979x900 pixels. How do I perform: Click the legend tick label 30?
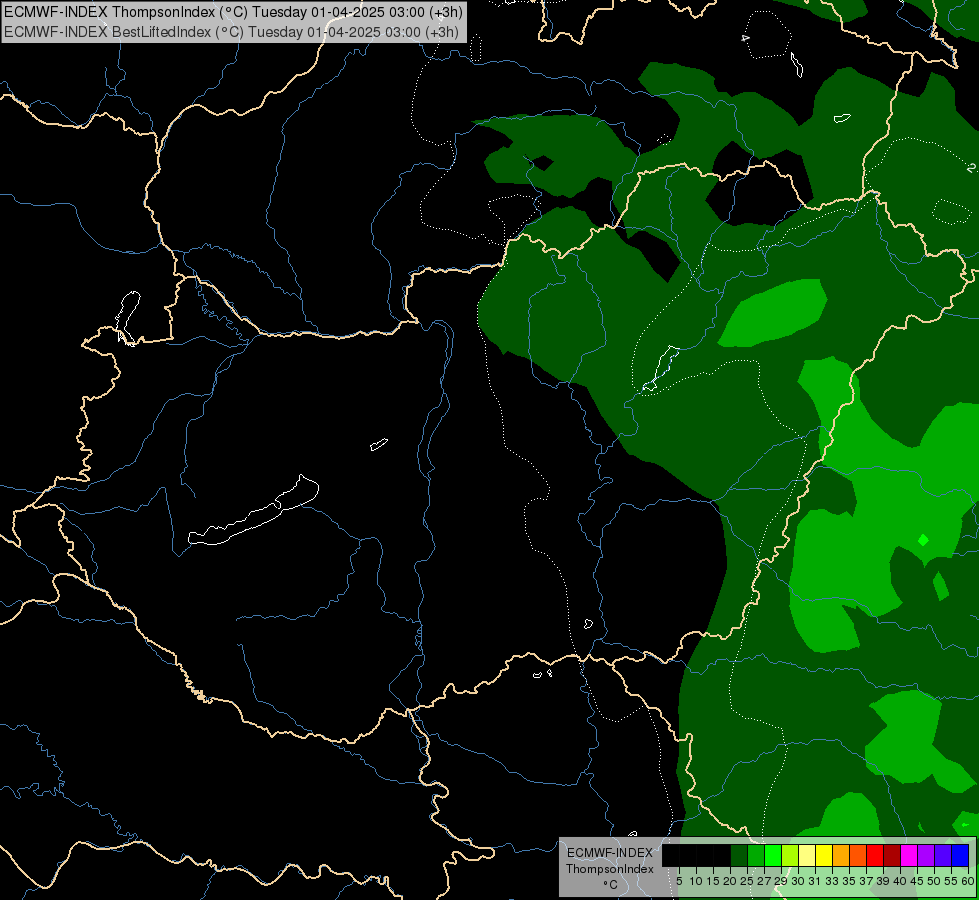tap(798, 881)
